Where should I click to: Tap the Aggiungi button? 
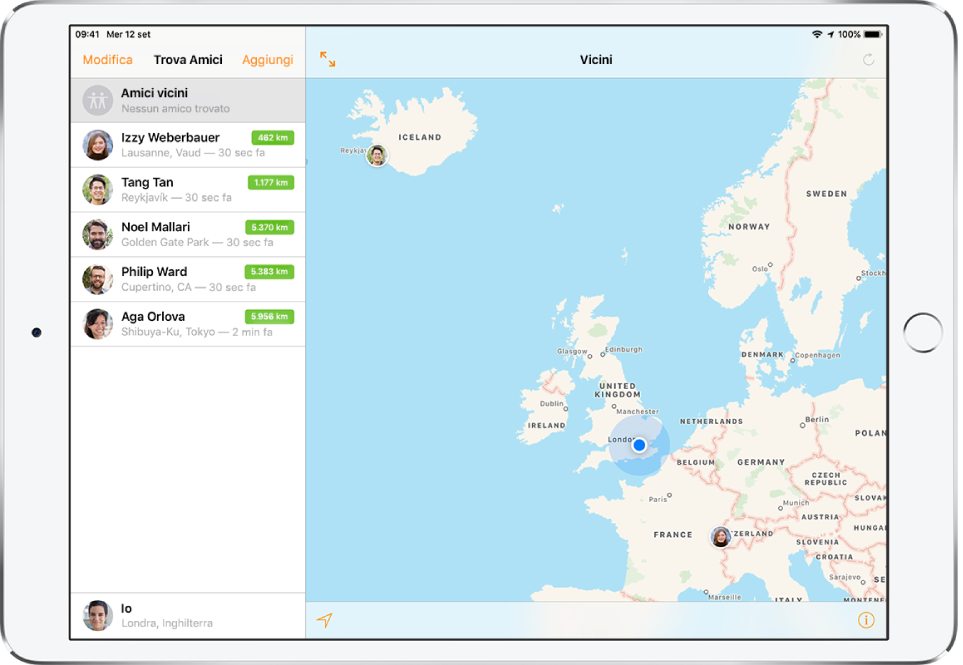point(268,60)
